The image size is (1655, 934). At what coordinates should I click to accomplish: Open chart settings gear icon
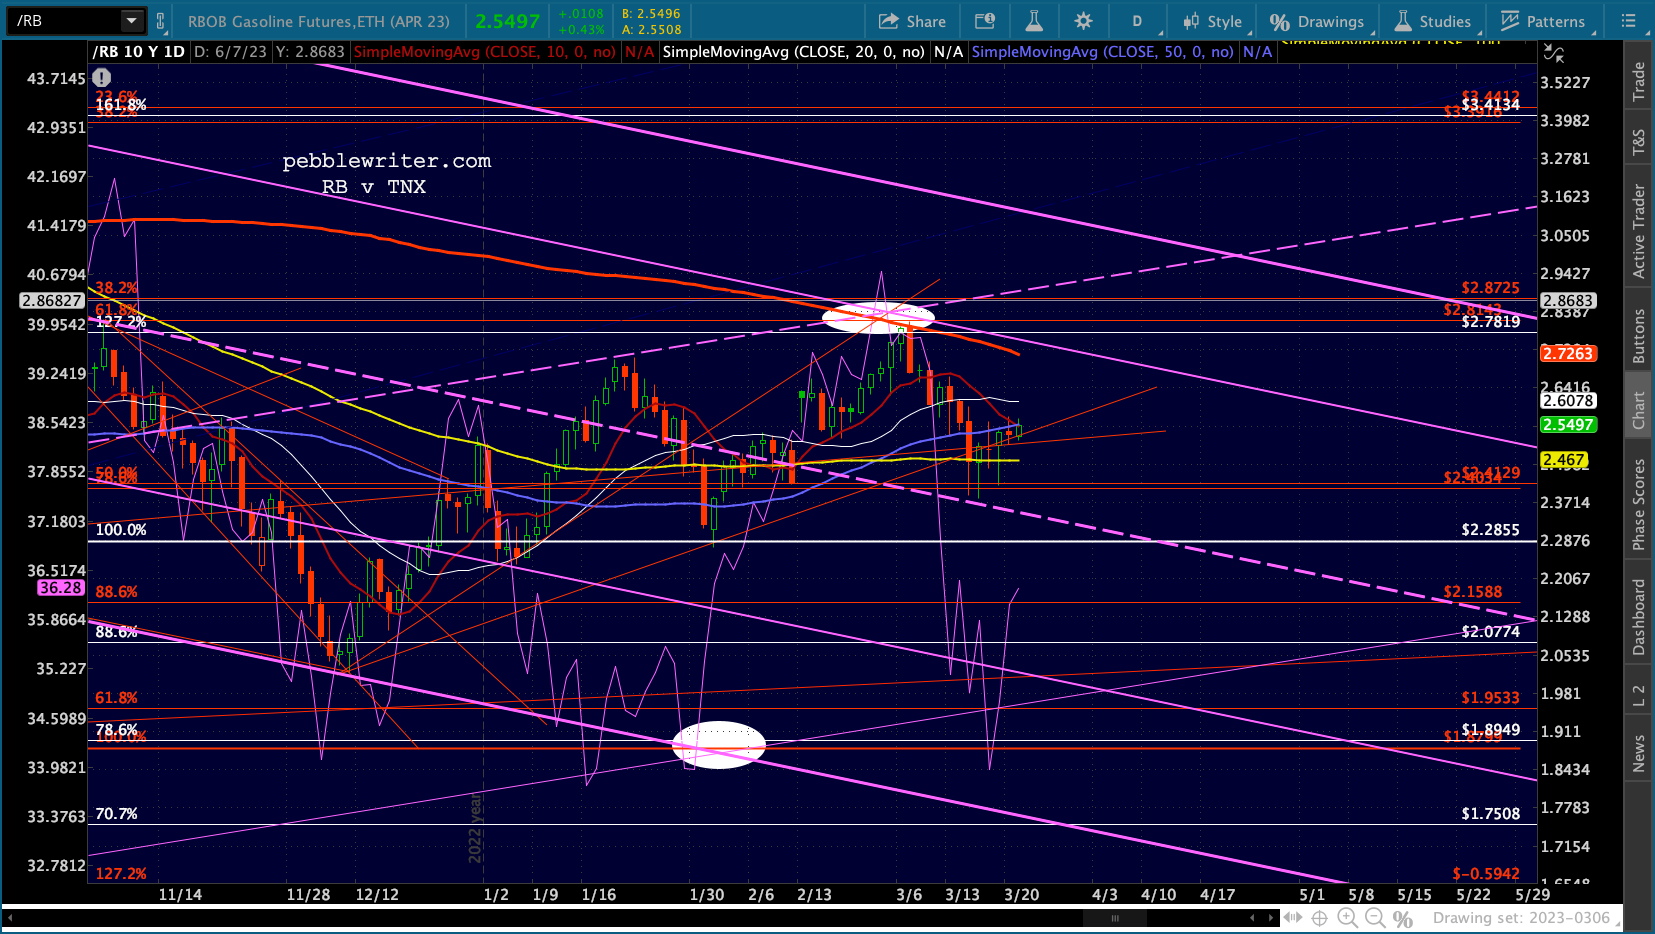pyautogui.click(x=1083, y=21)
